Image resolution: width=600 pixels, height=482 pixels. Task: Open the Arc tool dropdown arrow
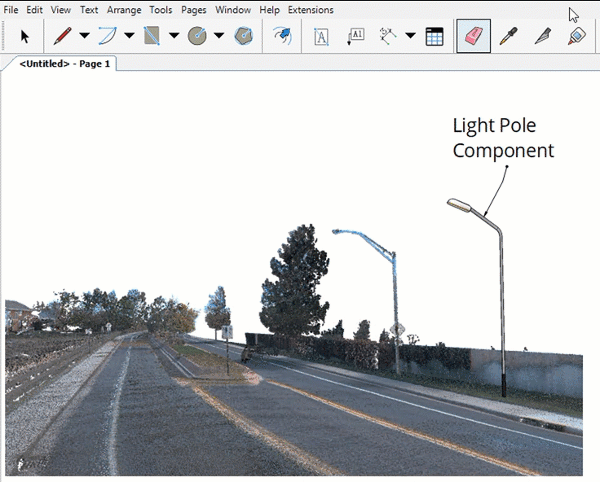(129, 36)
